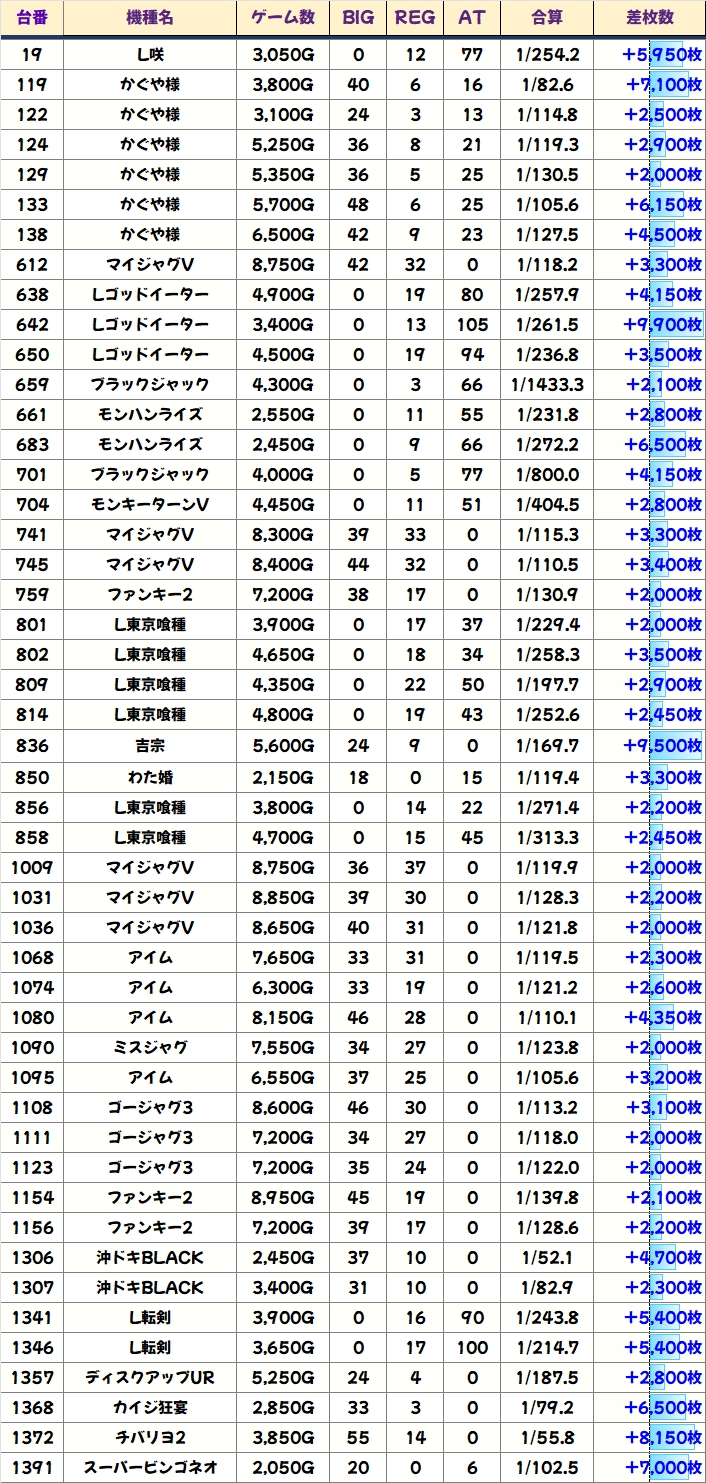Click the 1/1433.3 combined rate
This screenshot has width=706, height=1483.
(547, 385)
